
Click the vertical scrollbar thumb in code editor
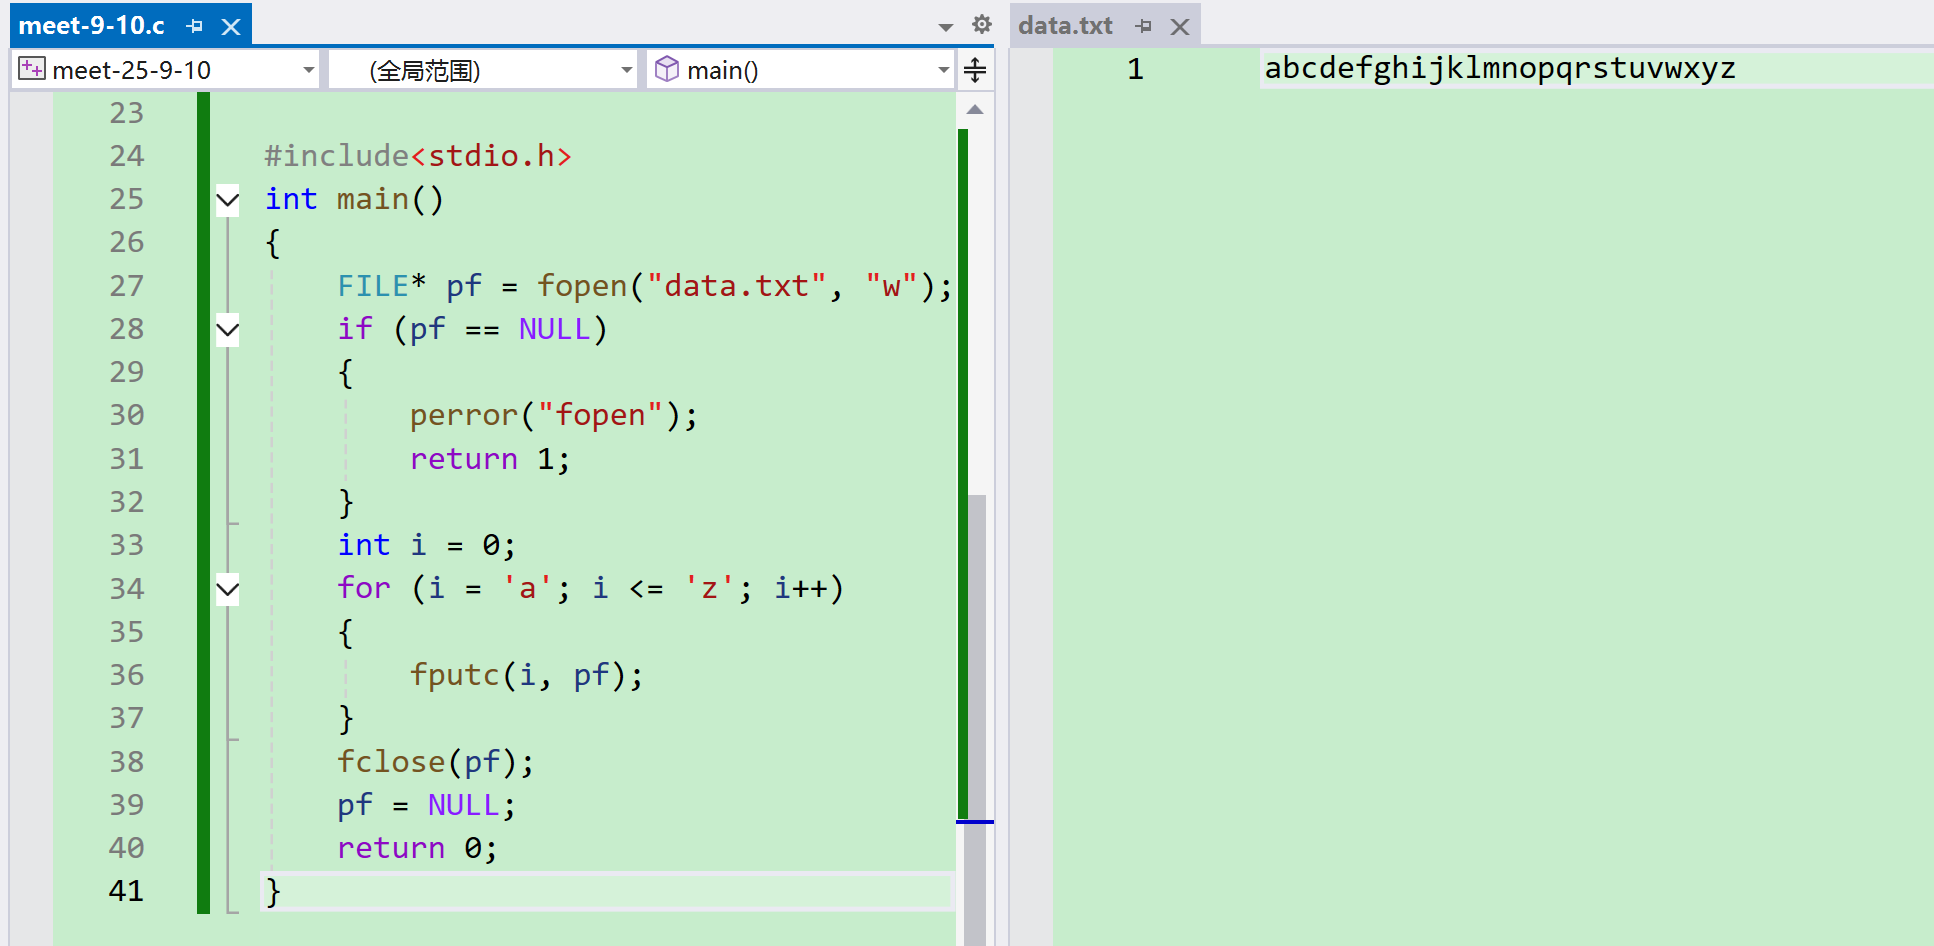click(976, 720)
